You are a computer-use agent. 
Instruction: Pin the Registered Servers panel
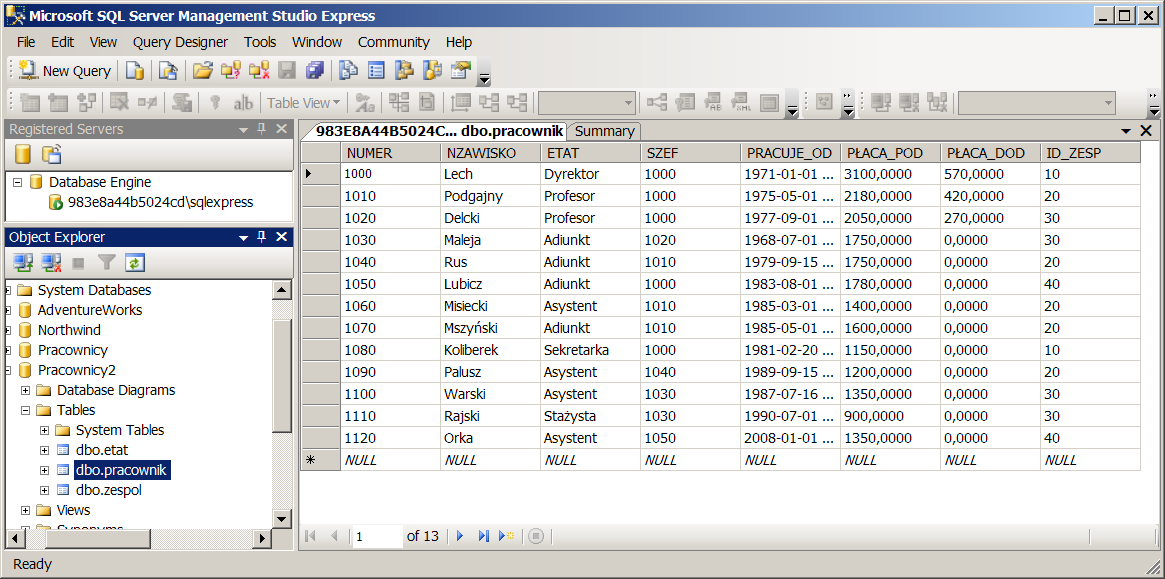(262, 129)
